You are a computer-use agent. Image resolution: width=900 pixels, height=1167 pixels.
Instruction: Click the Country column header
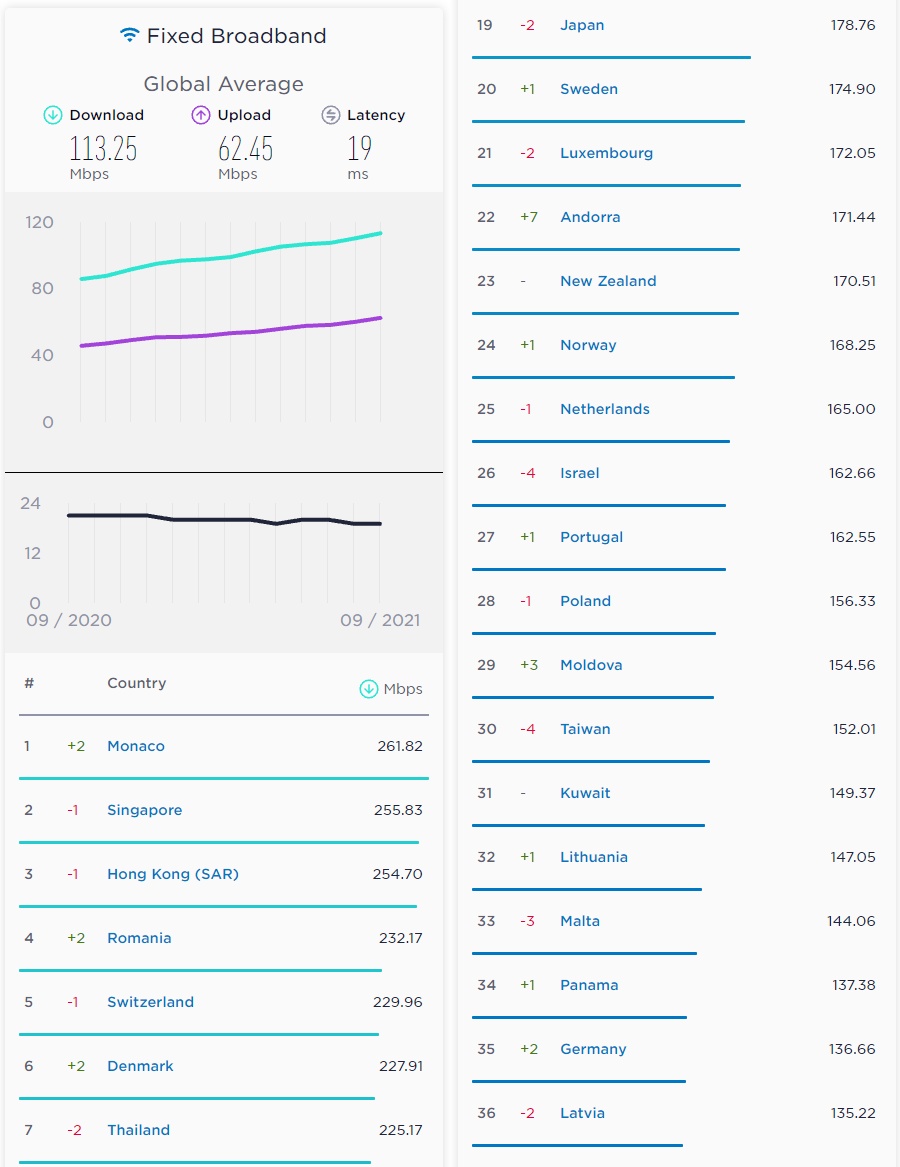point(137,683)
